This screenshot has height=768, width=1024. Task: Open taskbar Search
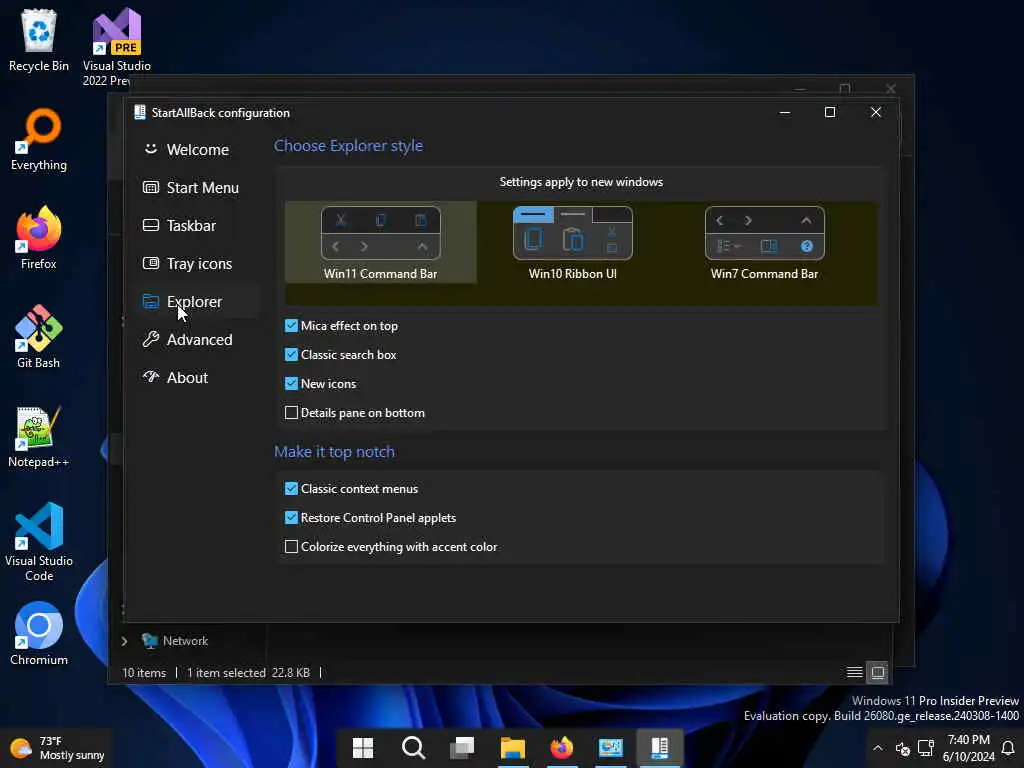(x=413, y=748)
